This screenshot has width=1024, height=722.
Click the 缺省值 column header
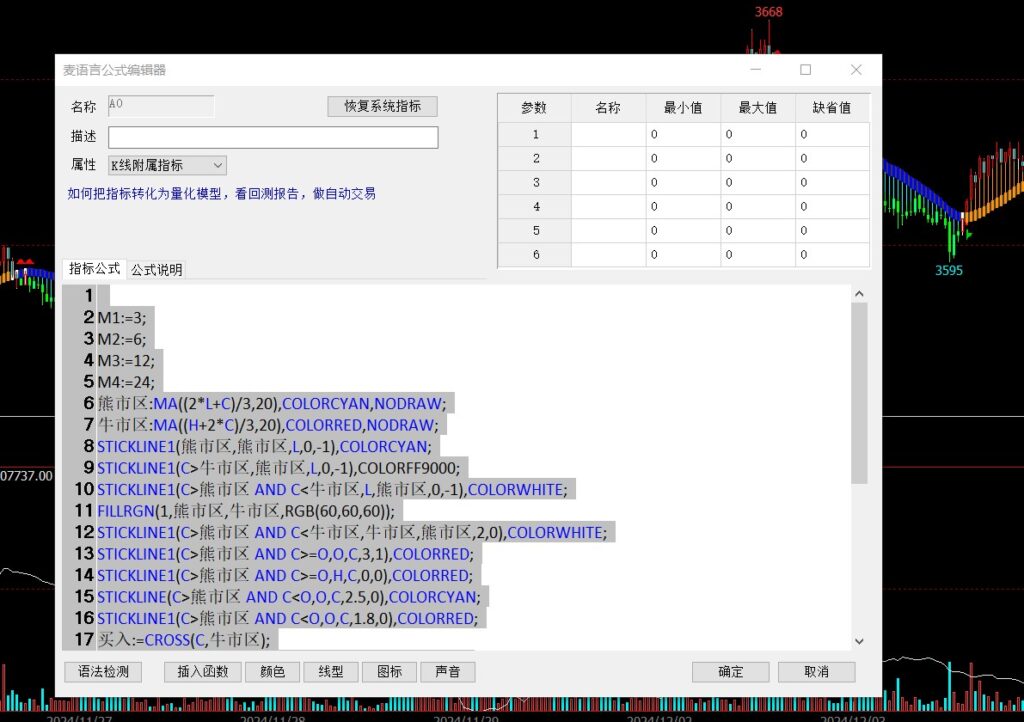coord(833,108)
